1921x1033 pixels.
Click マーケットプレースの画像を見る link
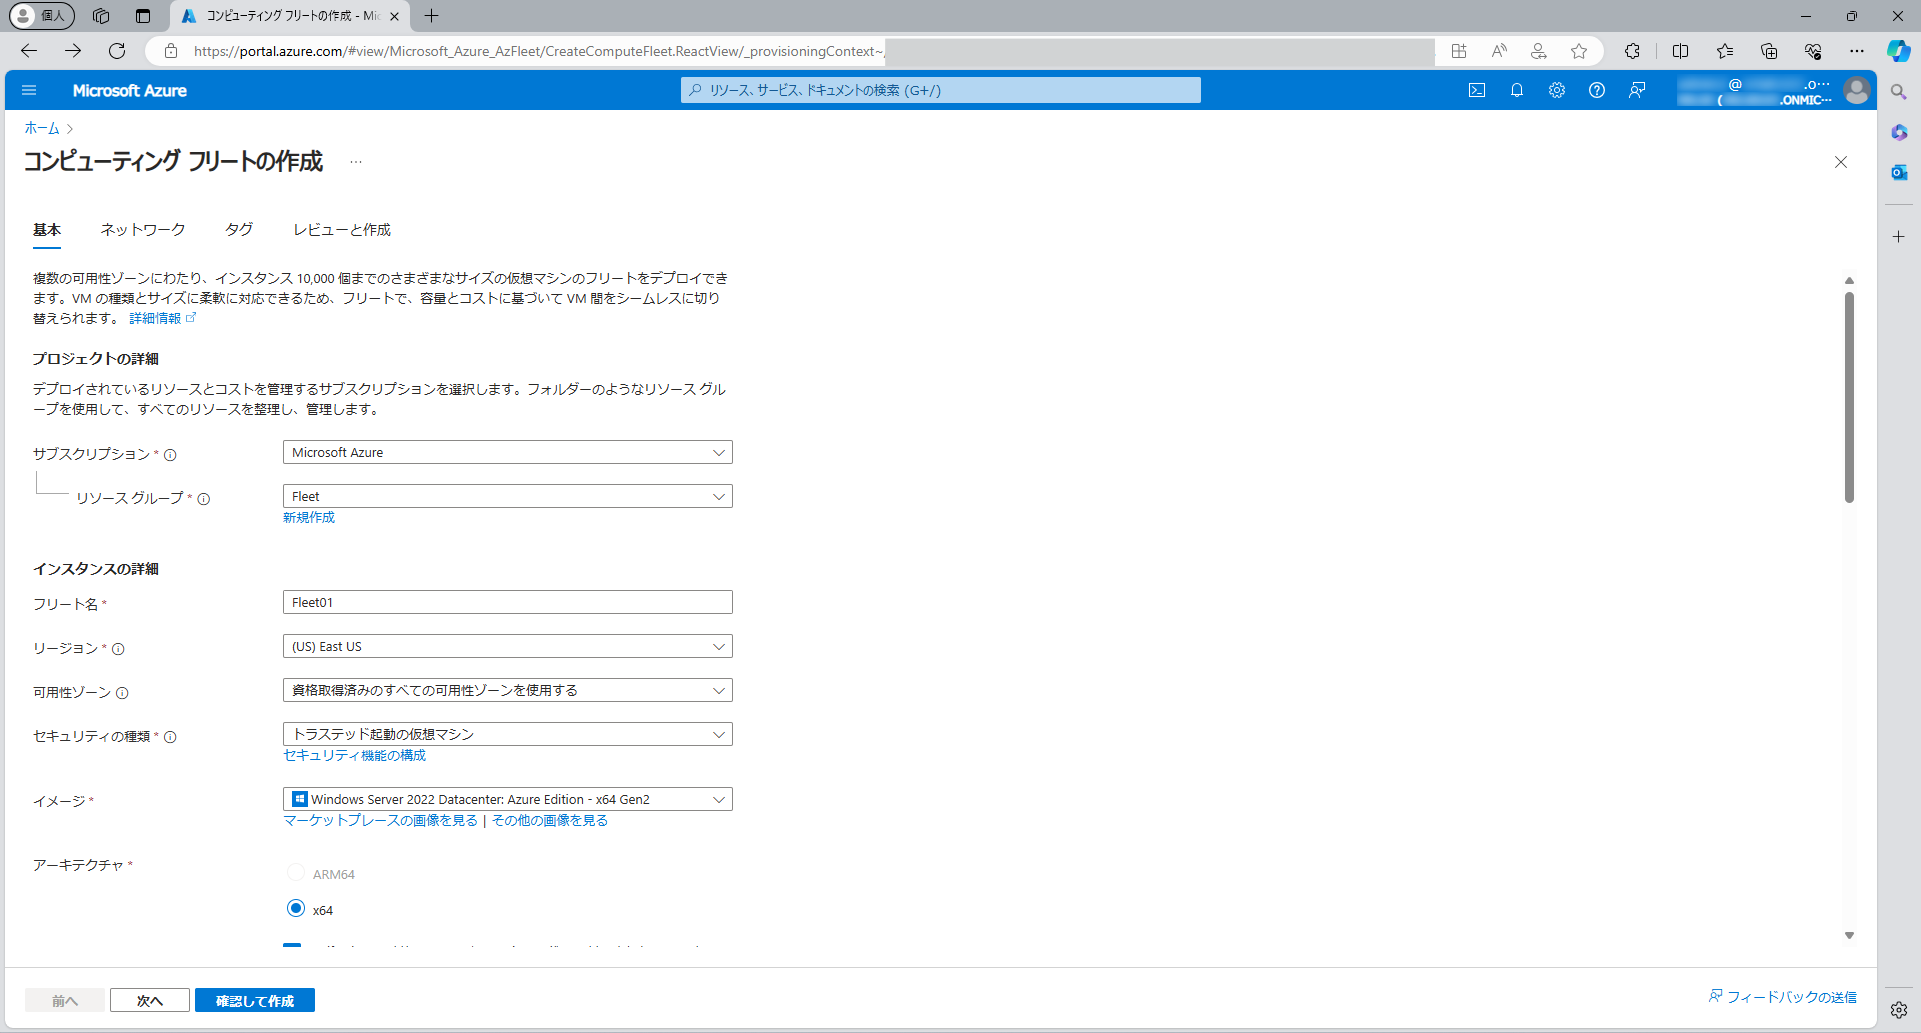click(x=381, y=820)
